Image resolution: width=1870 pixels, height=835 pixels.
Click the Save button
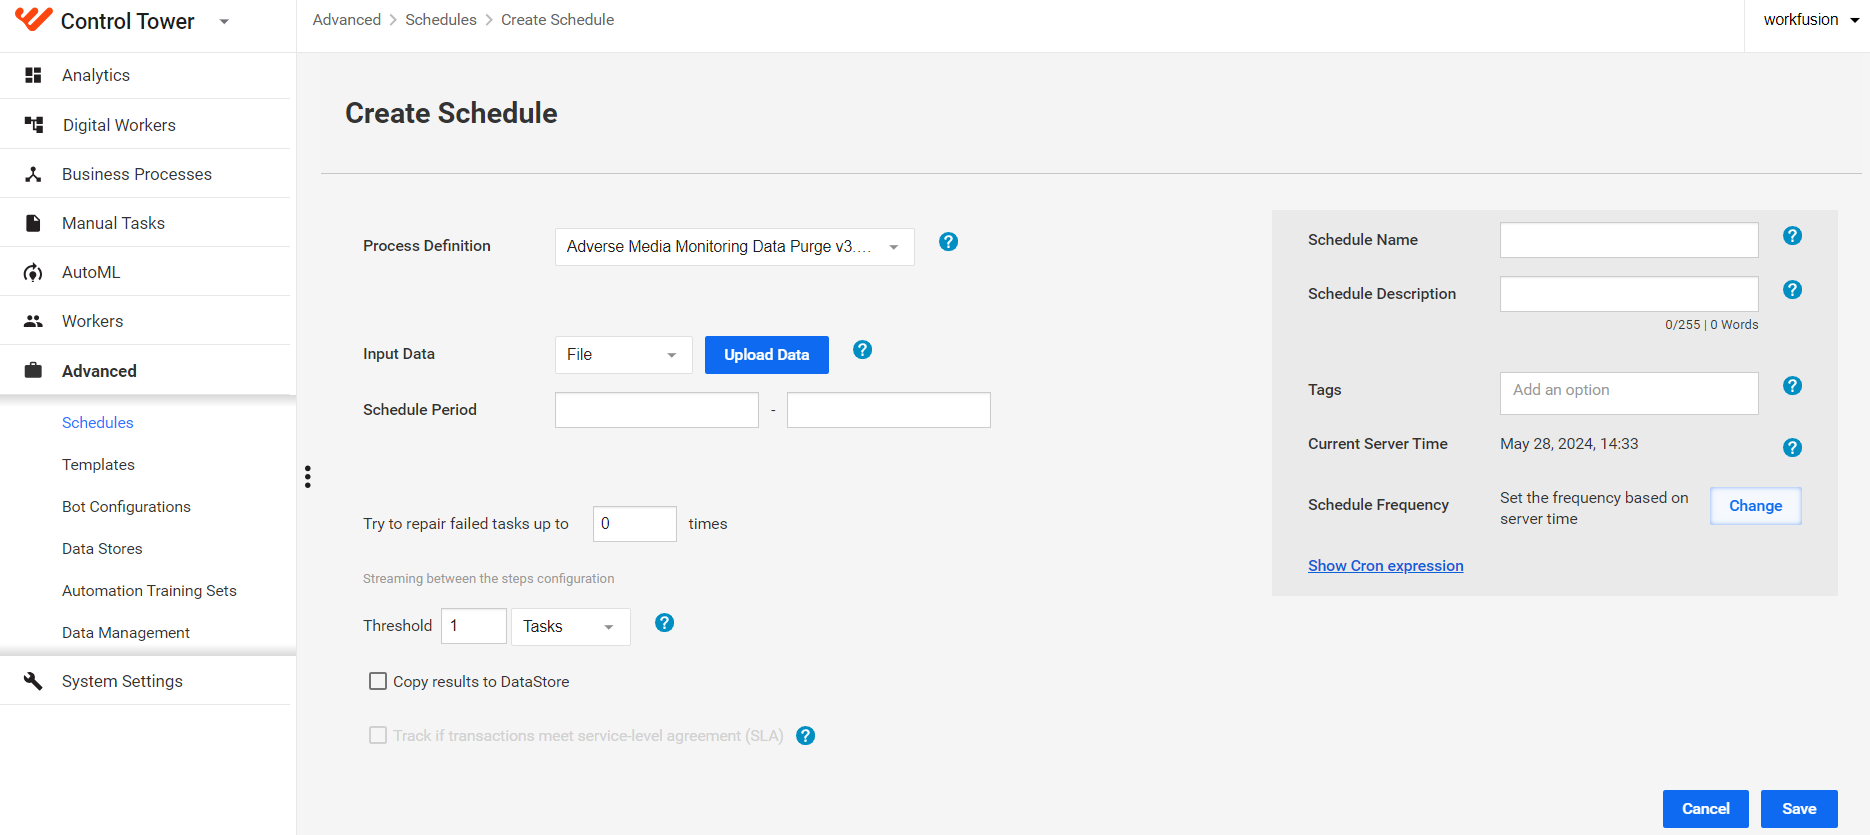(1799, 809)
